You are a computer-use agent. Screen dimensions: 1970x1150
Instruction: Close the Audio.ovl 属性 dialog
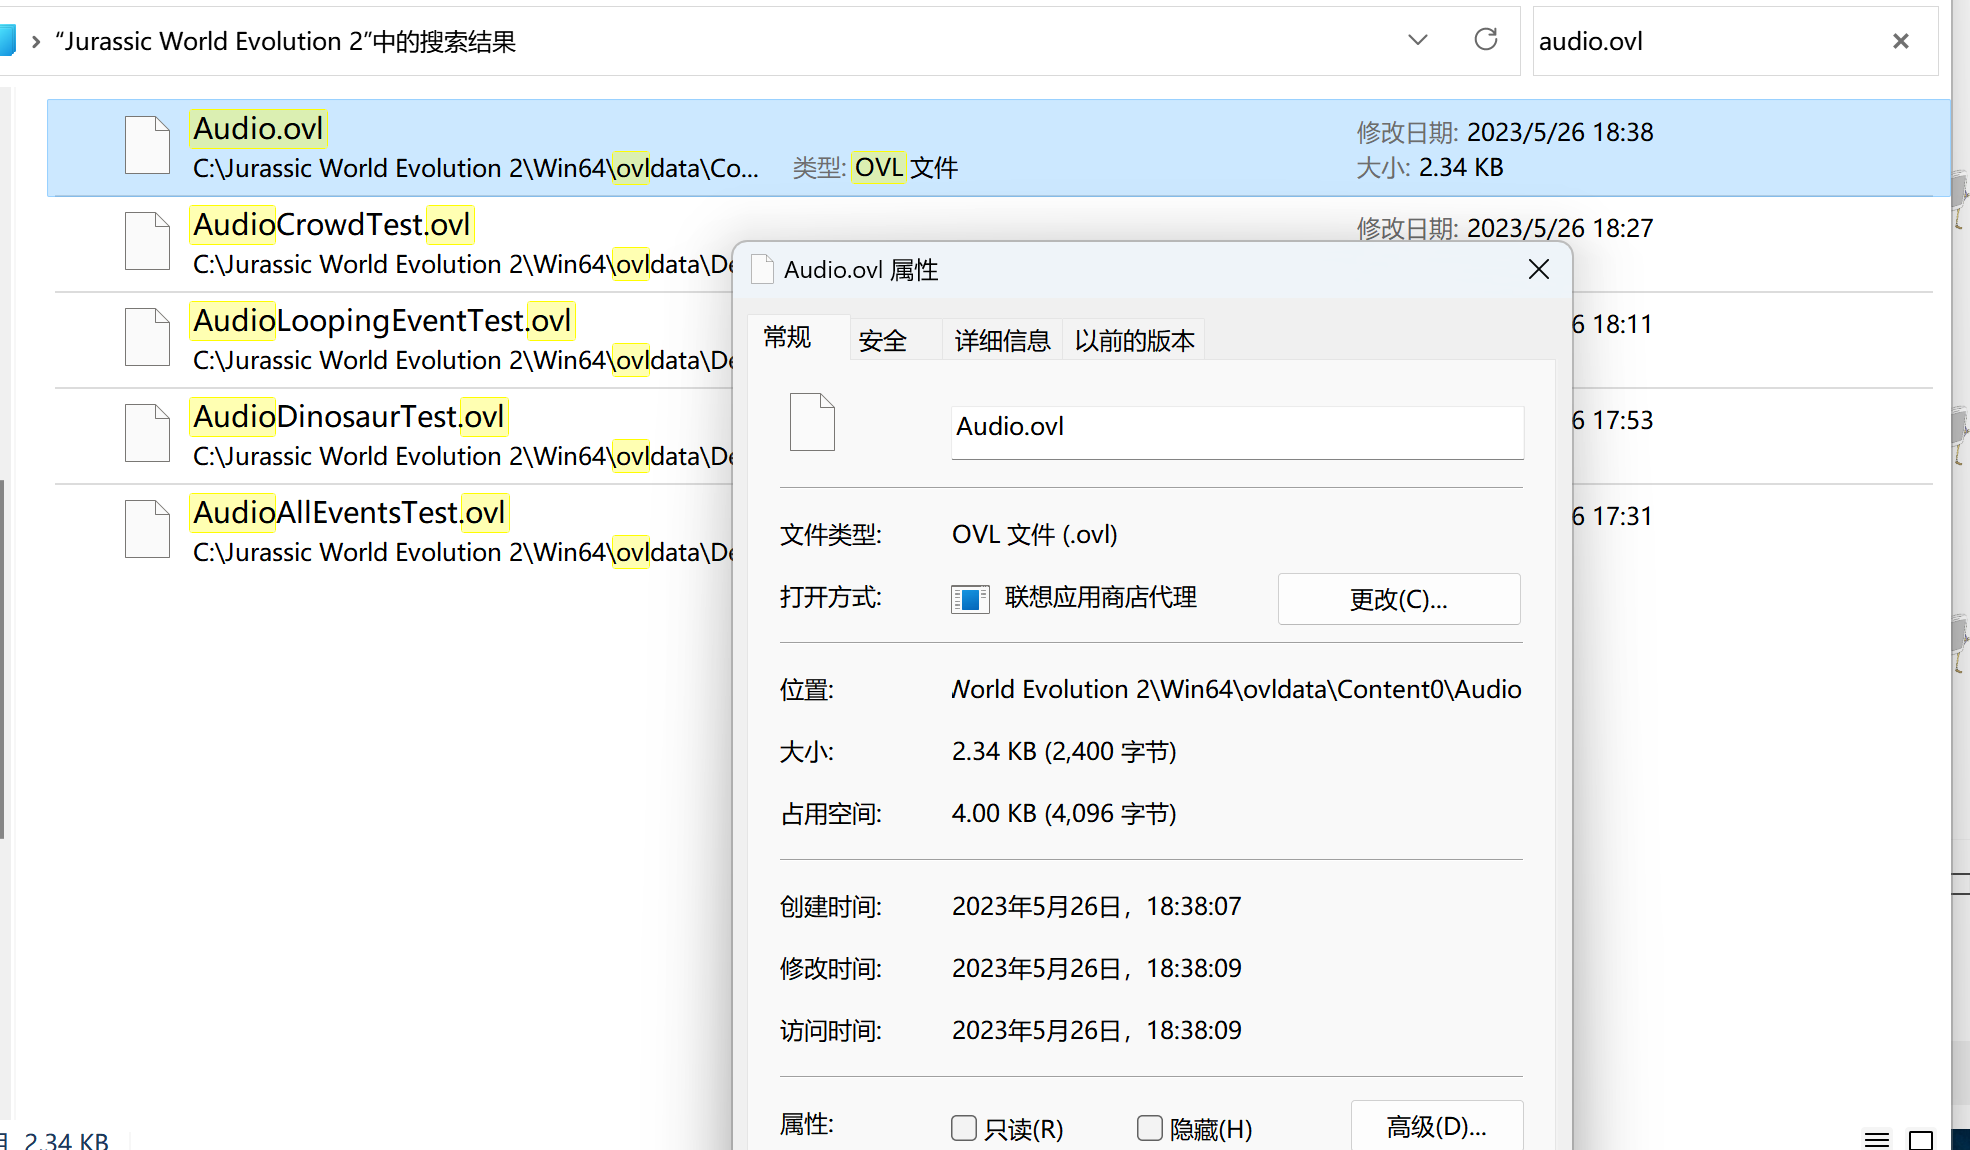(1539, 269)
